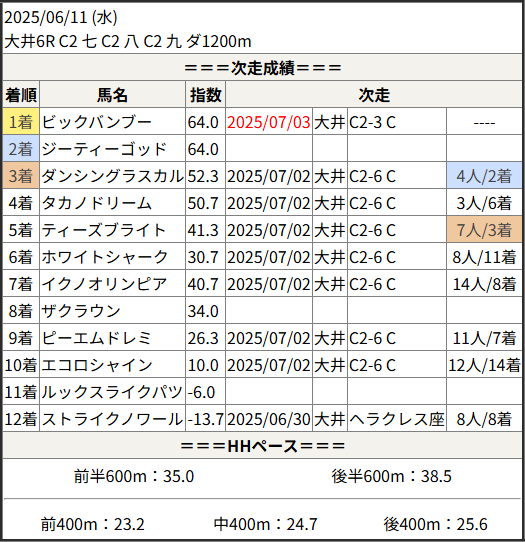Click the blue 4人/2着 result cell
Screen dimensions: 525x542
pos(484,176)
